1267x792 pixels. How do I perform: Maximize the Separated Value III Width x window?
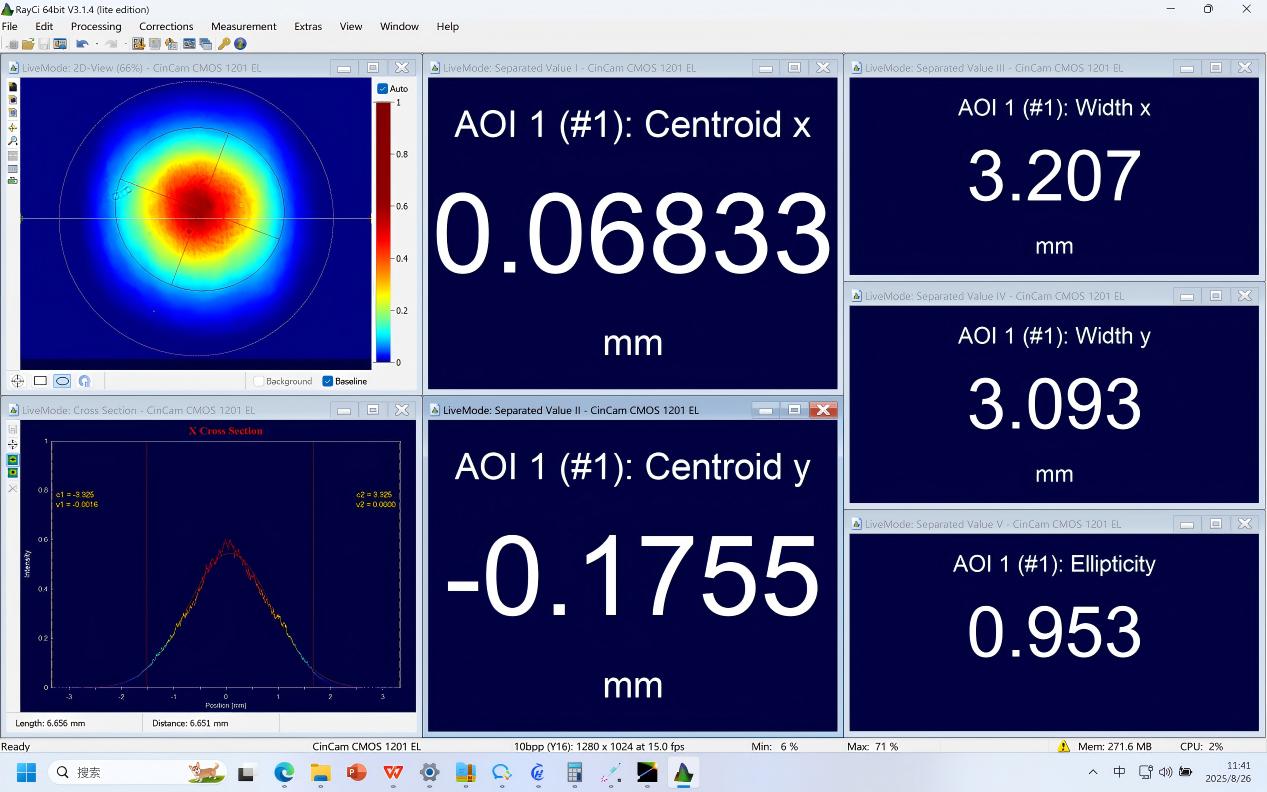(x=1216, y=68)
